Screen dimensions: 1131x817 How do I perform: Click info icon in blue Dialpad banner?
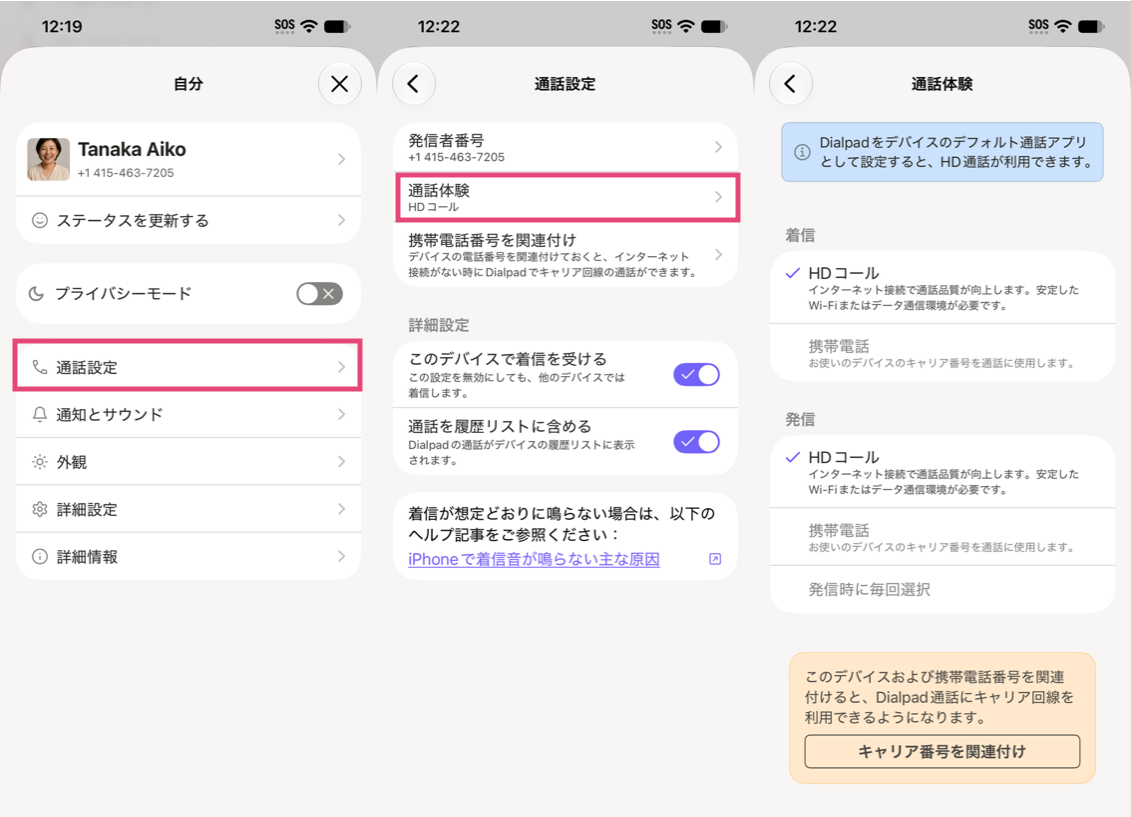coord(801,152)
